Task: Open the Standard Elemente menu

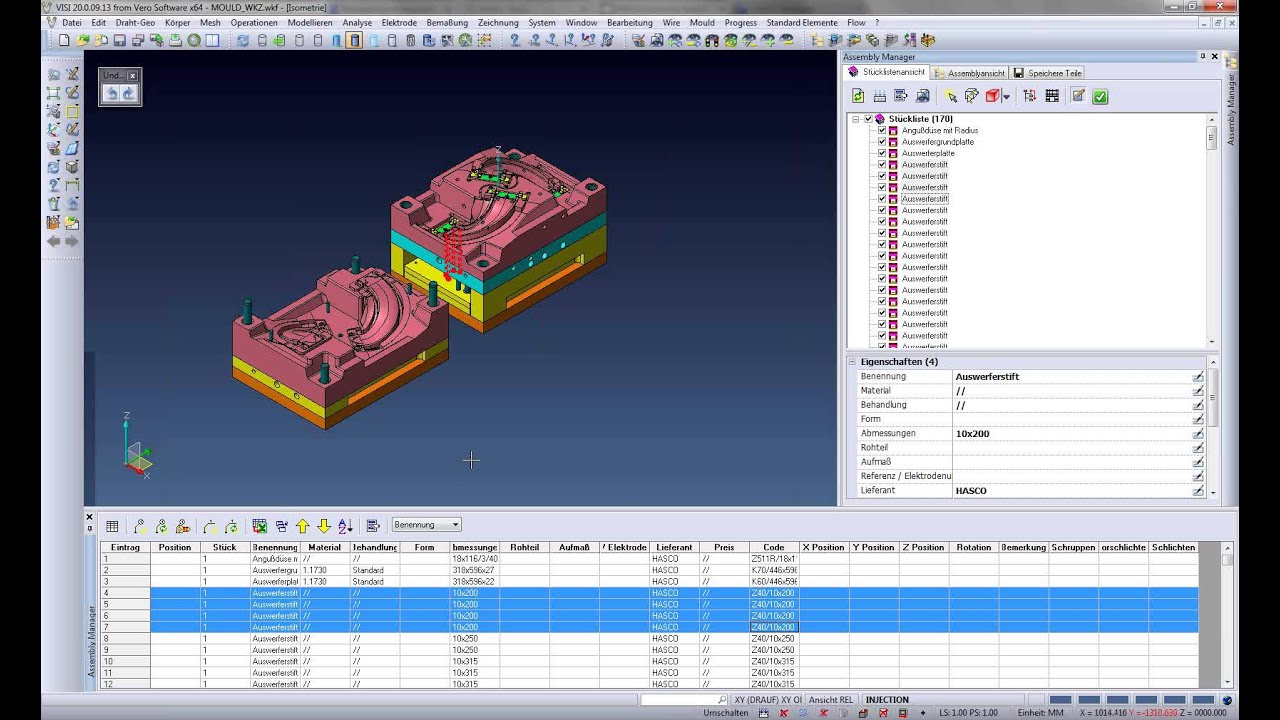Action: pyautogui.click(x=802, y=22)
